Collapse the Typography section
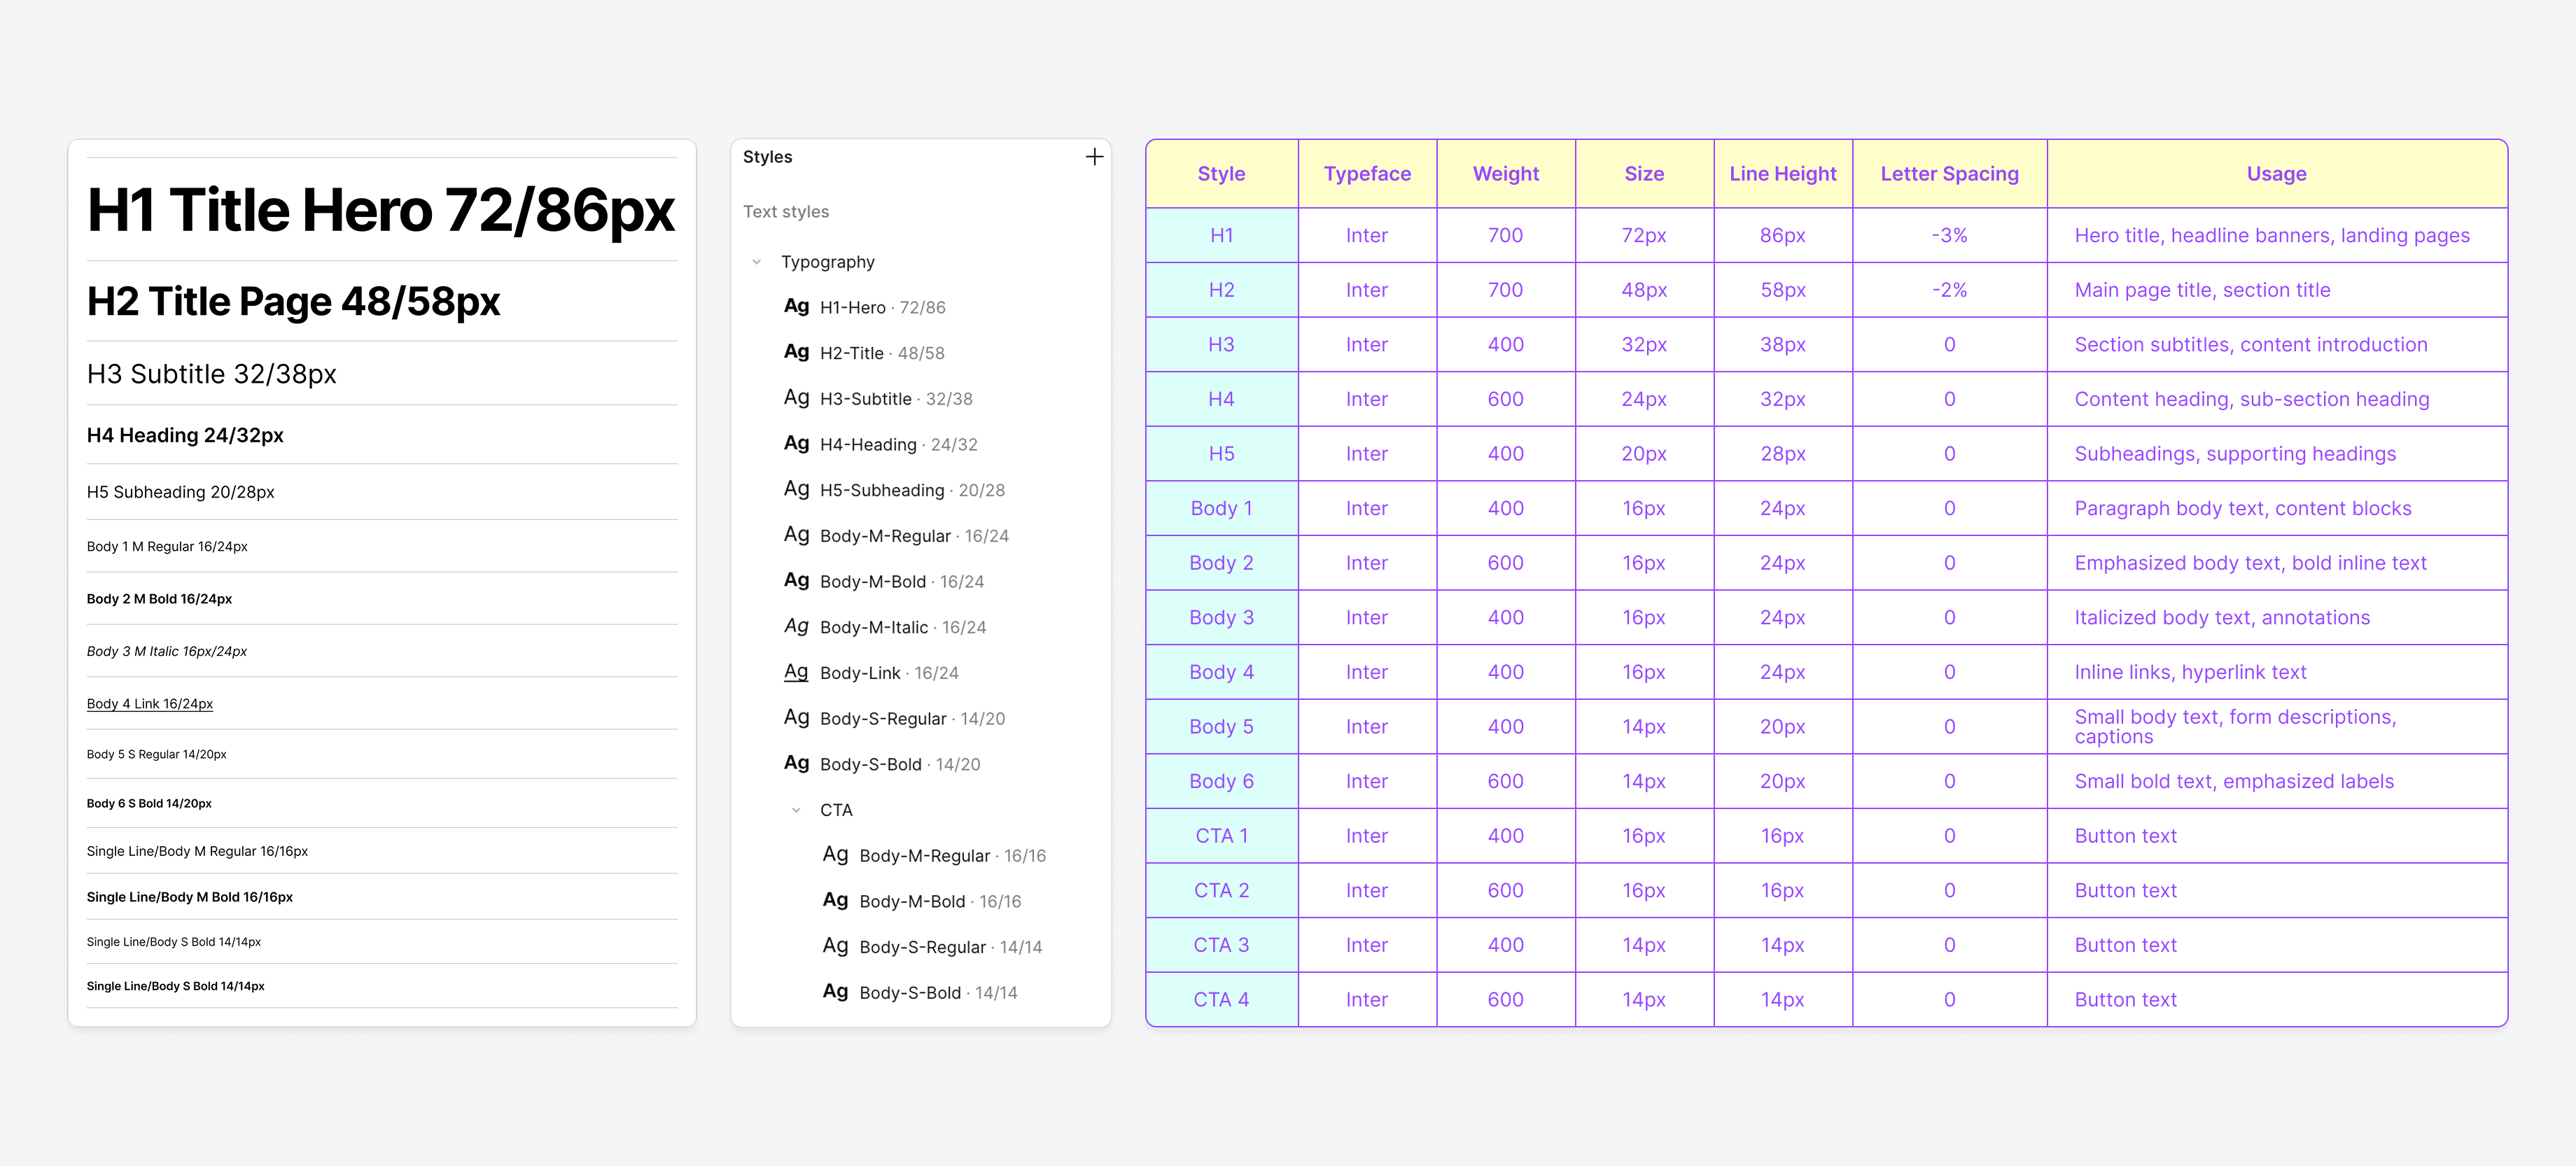Image resolution: width=2576 pixels, height=1166 pixels. [757, 261]
